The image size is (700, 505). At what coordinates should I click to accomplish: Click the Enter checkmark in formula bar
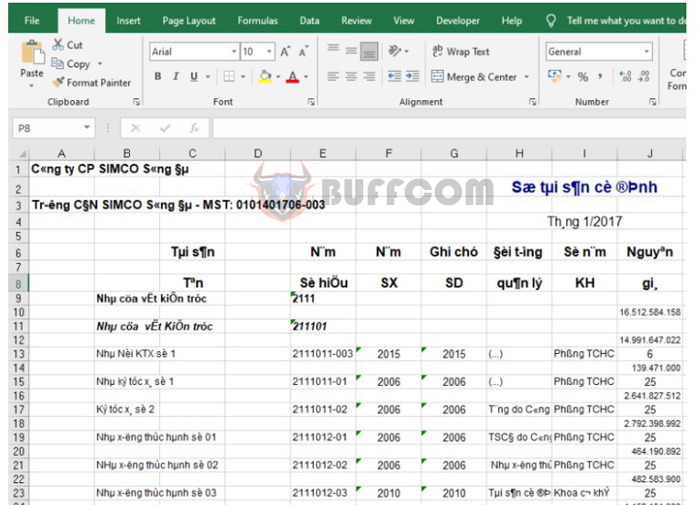165,129
